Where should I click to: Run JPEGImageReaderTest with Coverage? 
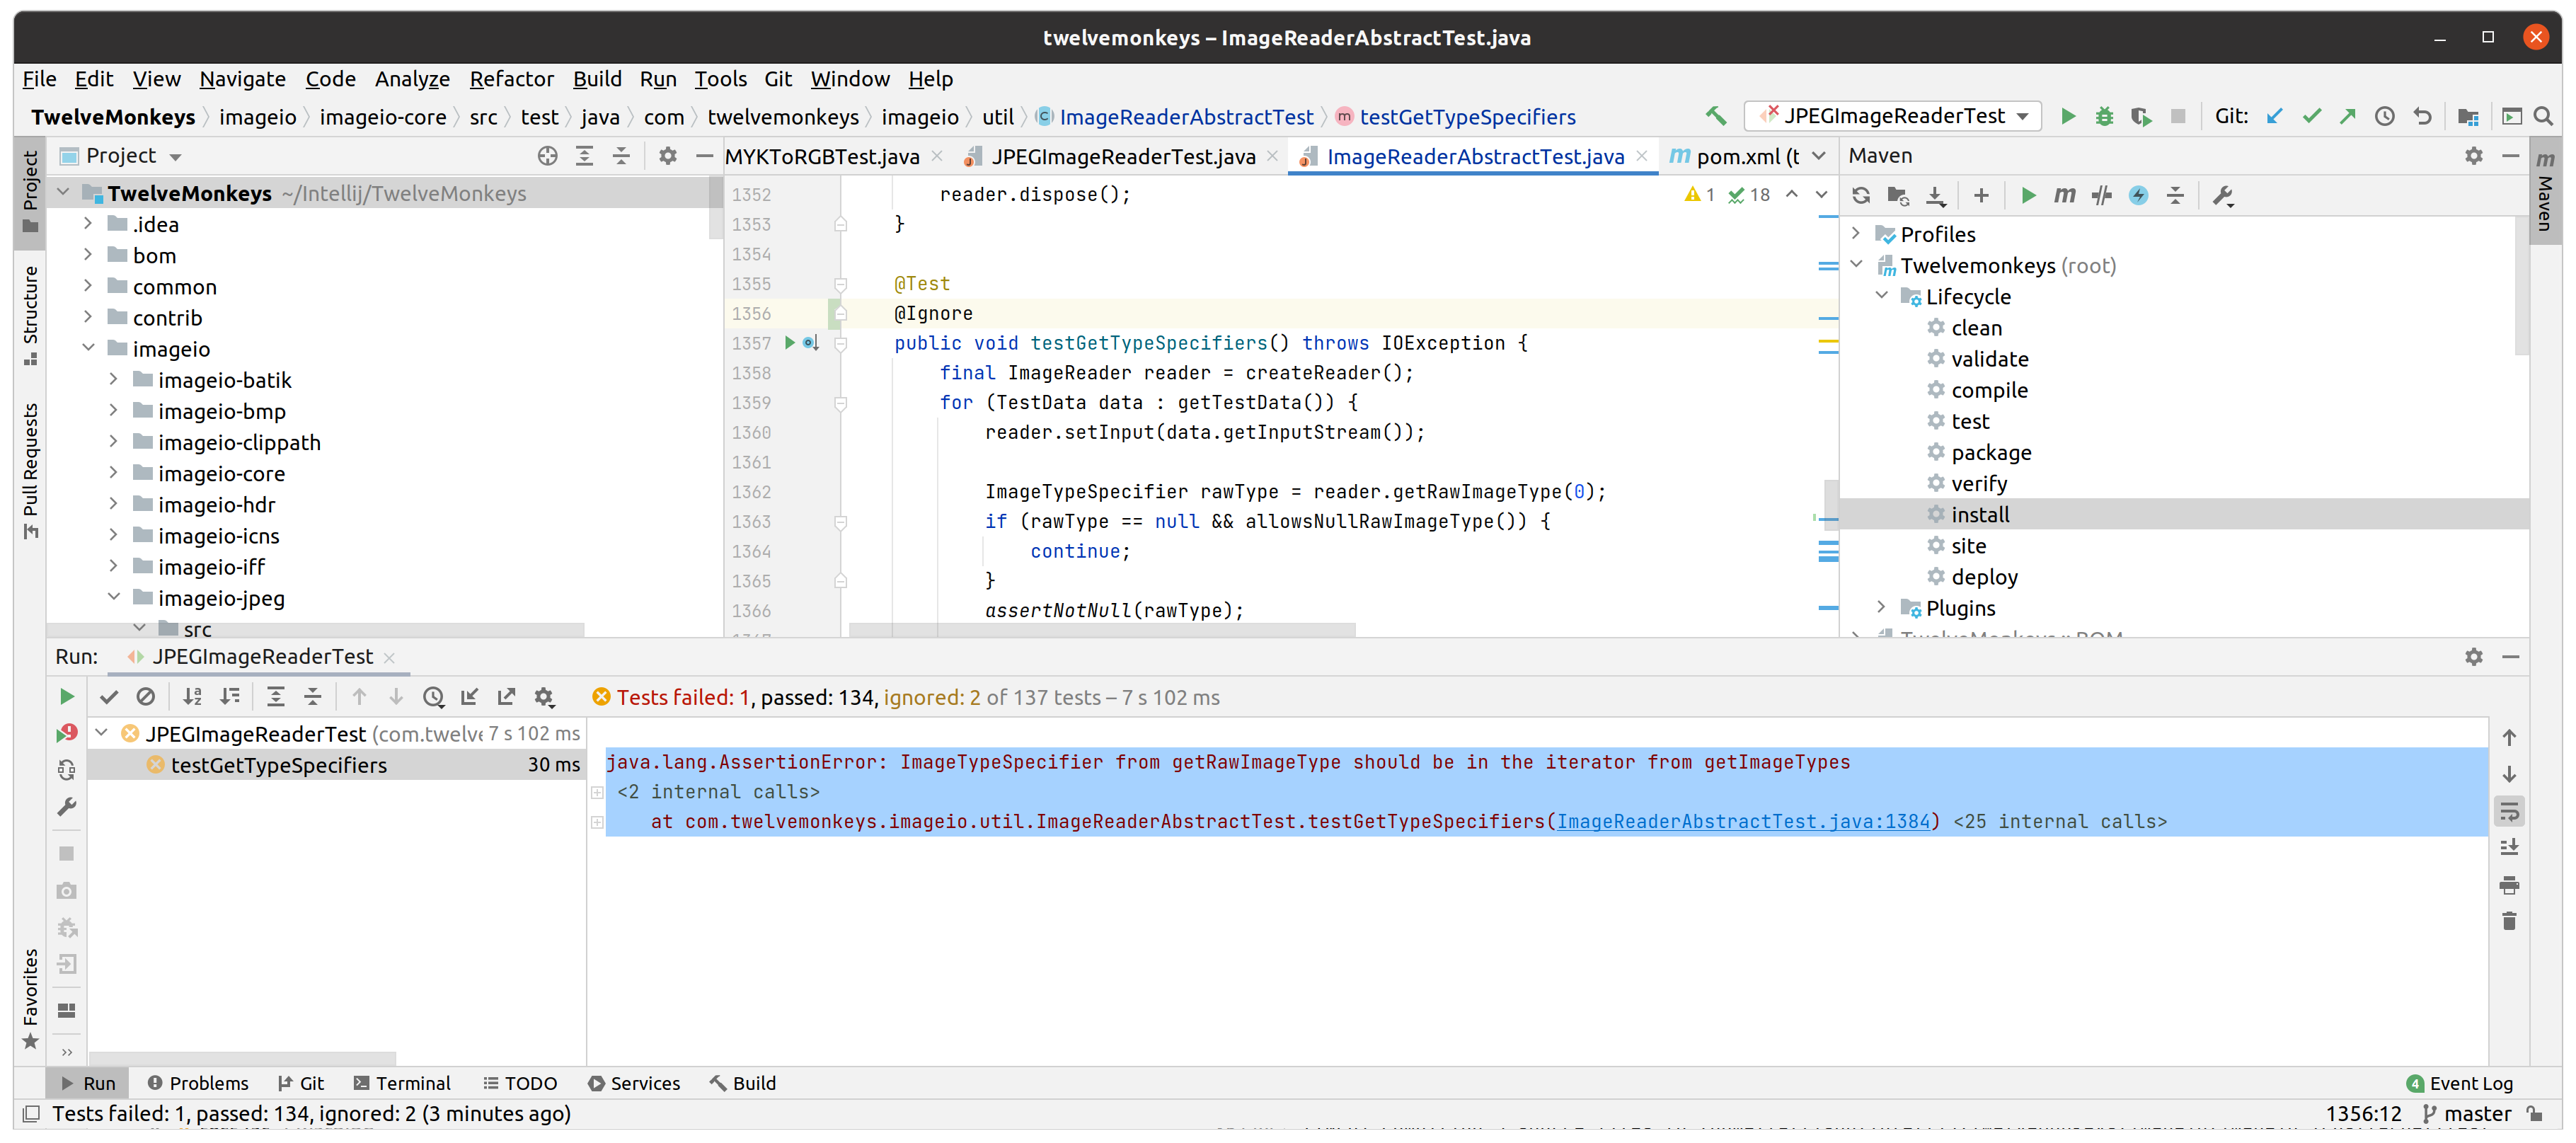[x=2142, y=116]
